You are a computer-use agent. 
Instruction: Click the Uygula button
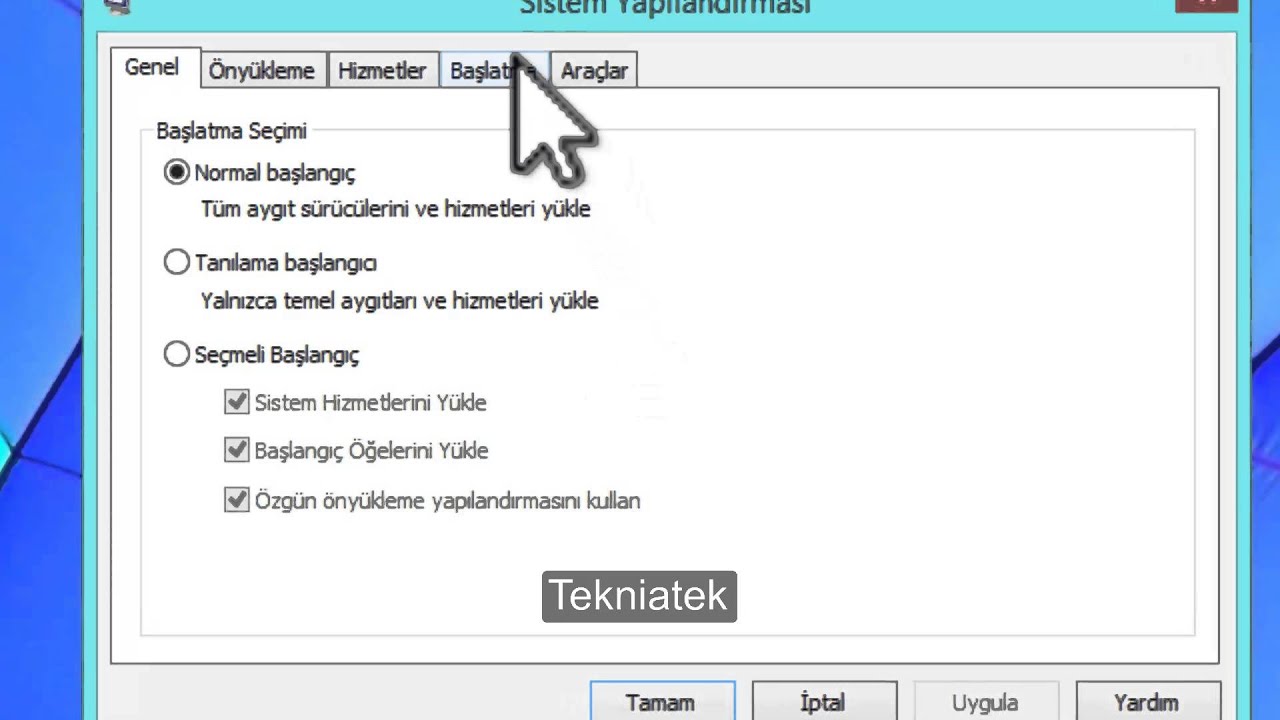(985, 702)
